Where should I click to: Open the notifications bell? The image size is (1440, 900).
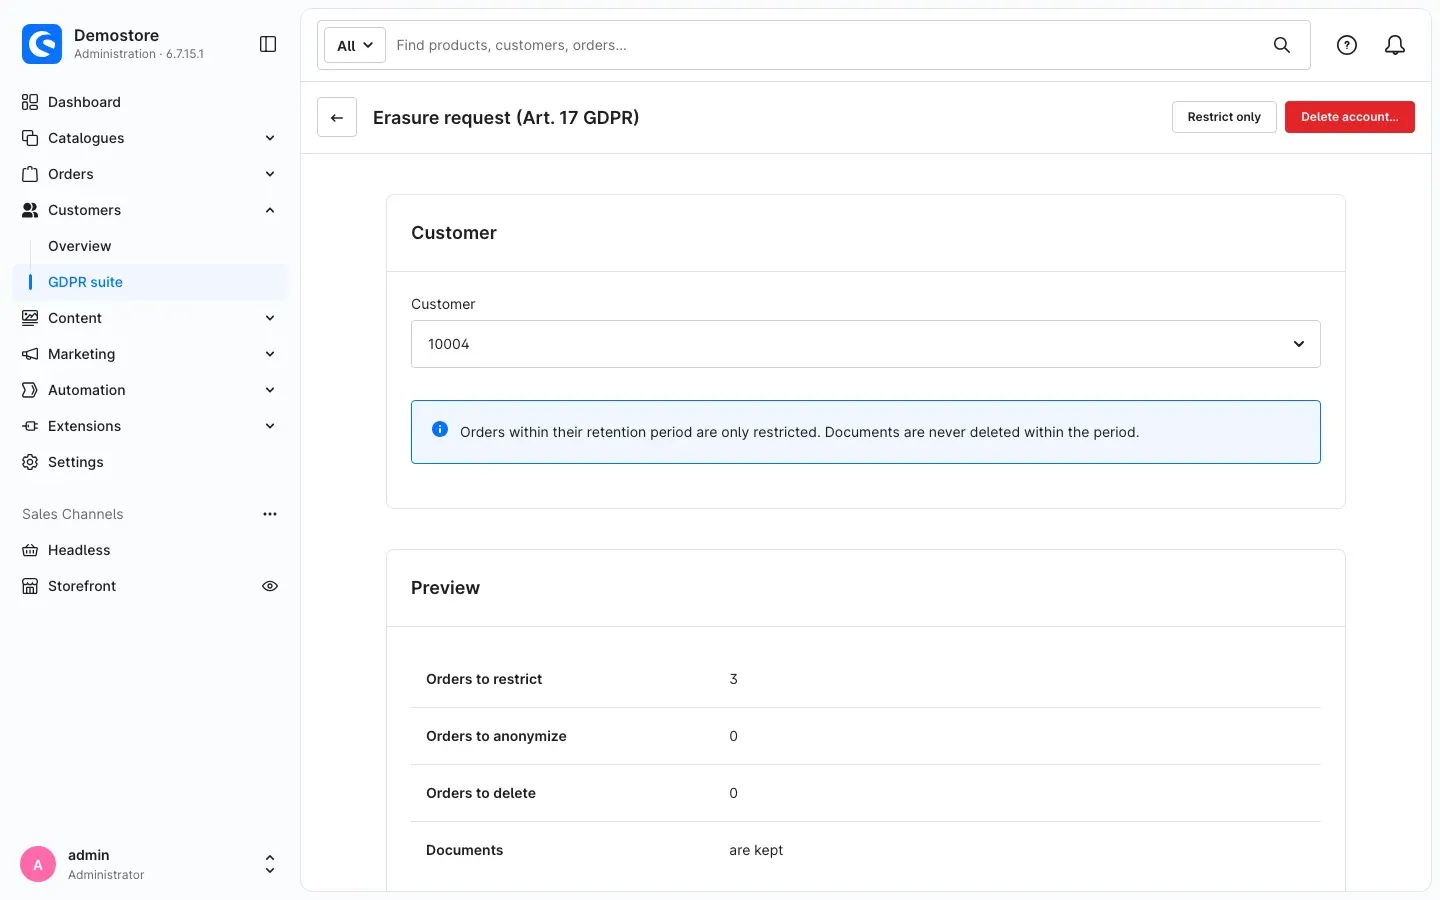coord(1395,45)
